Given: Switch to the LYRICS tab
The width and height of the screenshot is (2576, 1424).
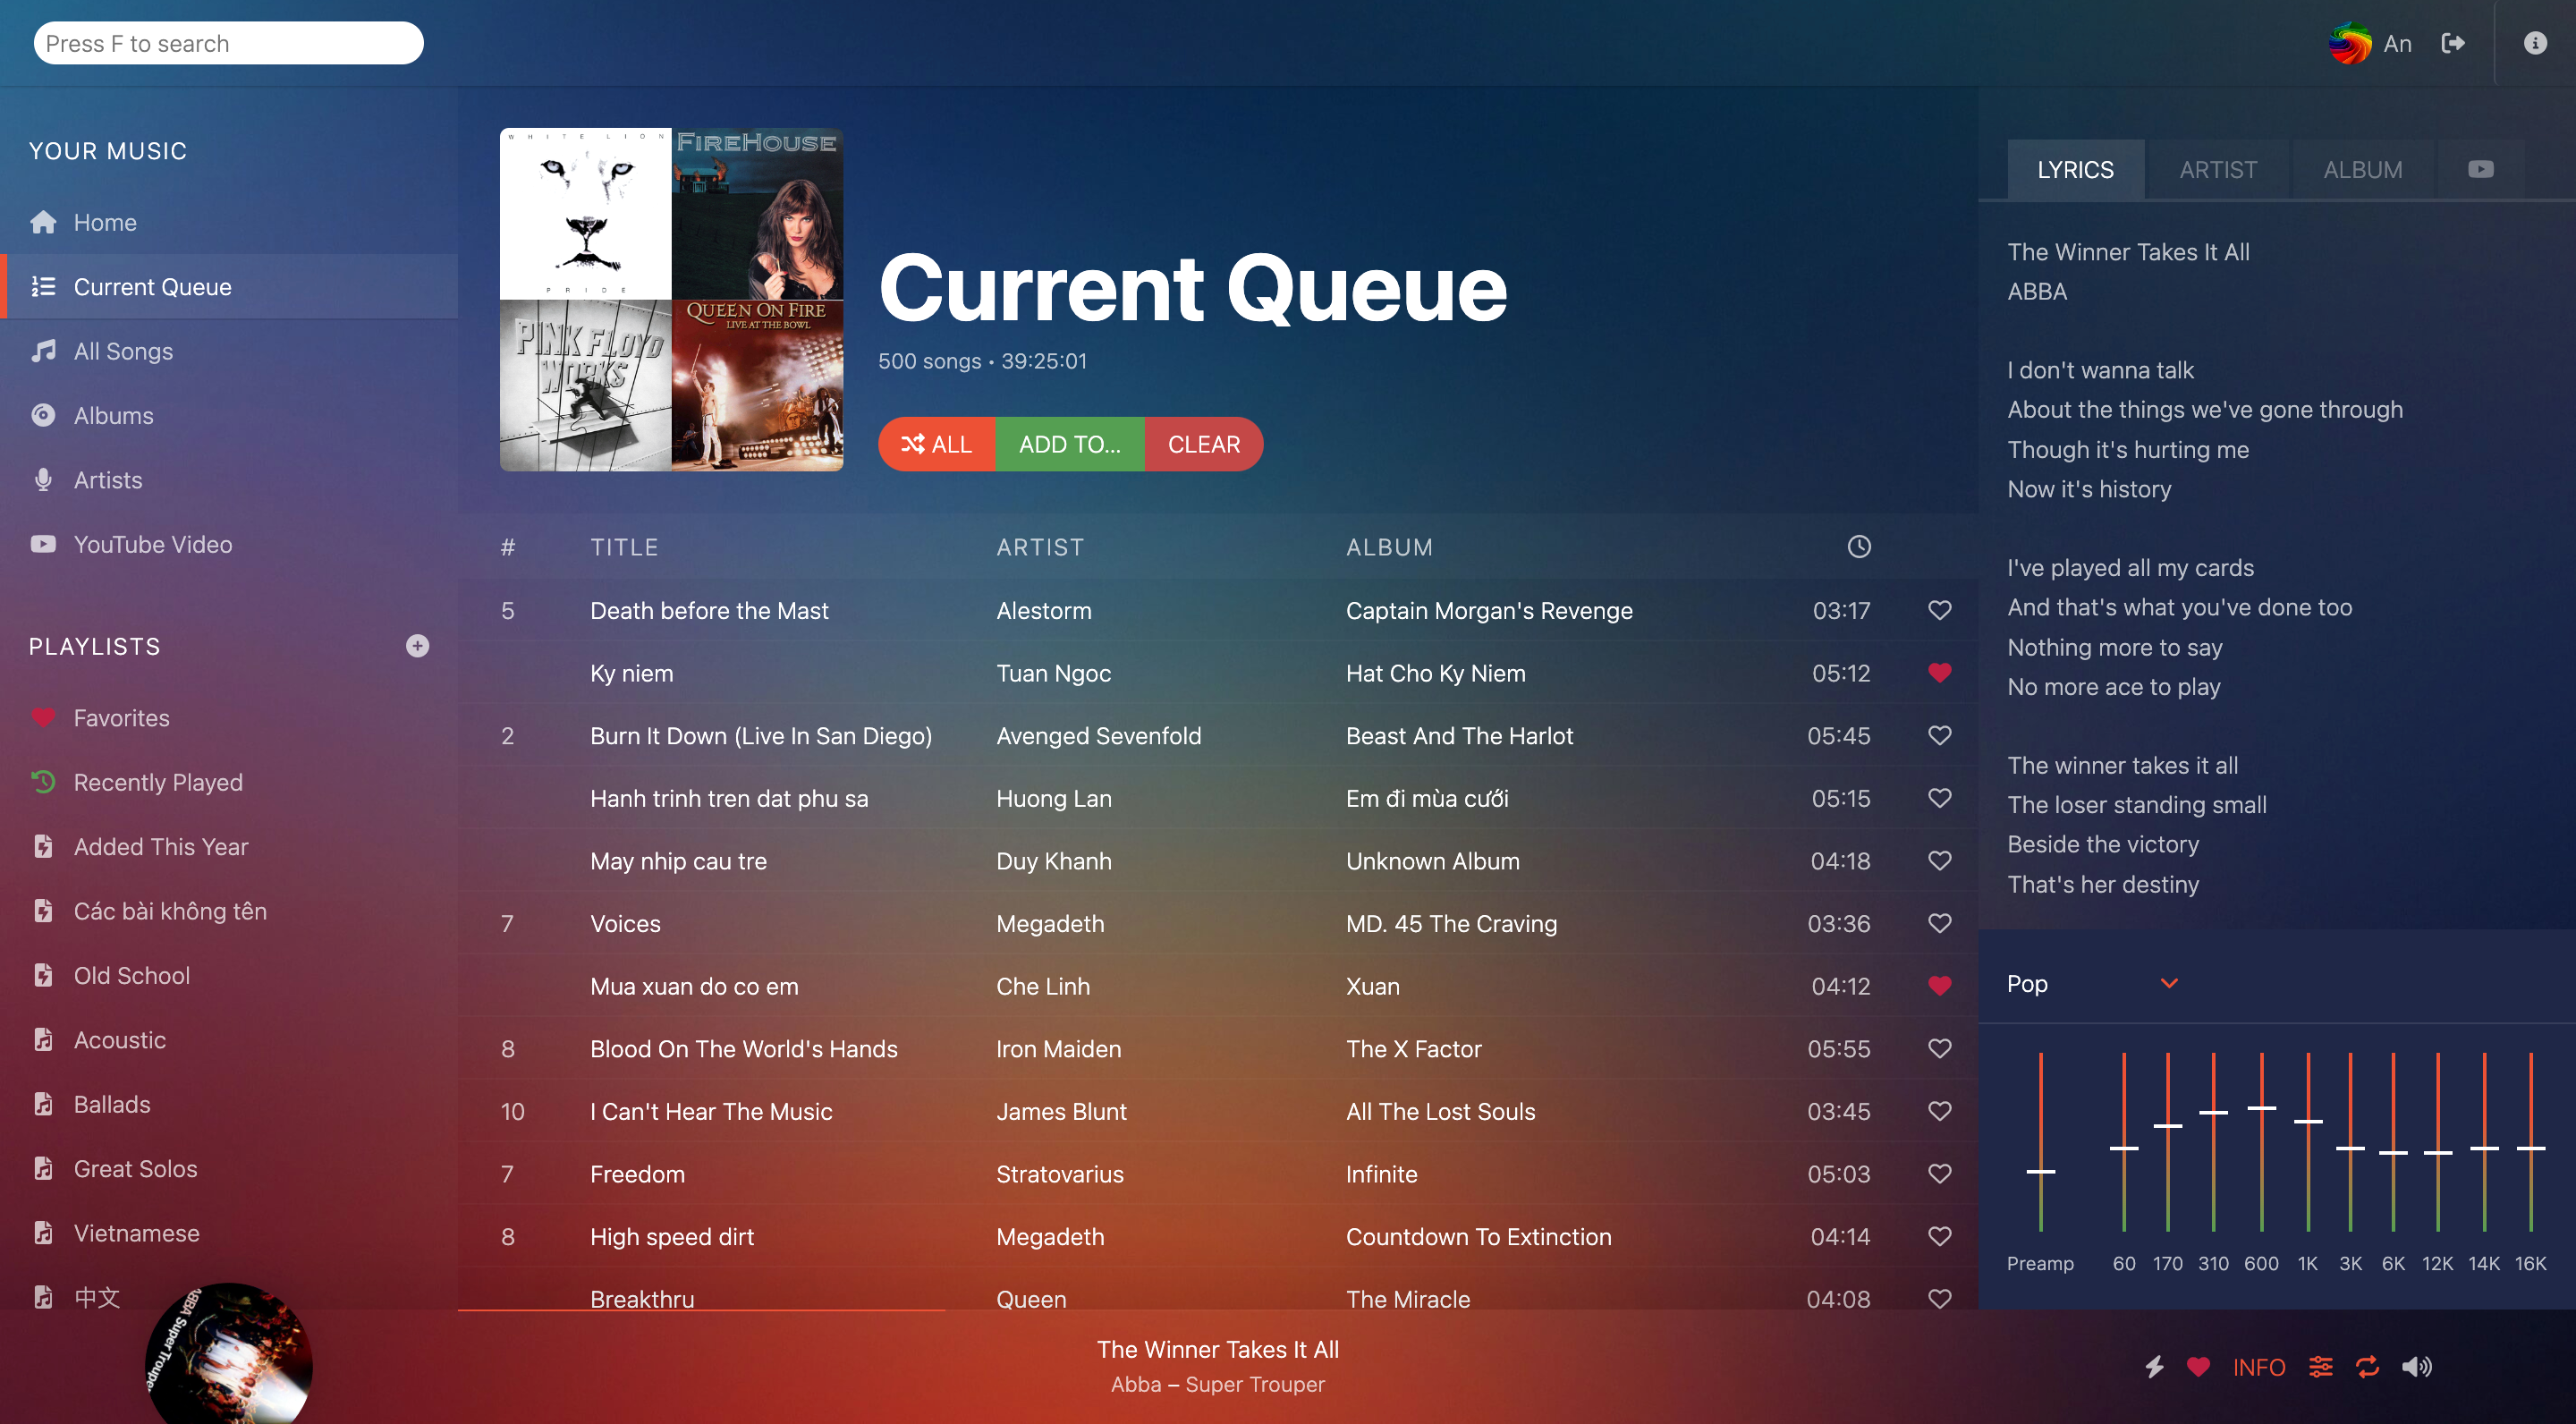Looking at the screenshot, I should click(x=2075, y=169).
